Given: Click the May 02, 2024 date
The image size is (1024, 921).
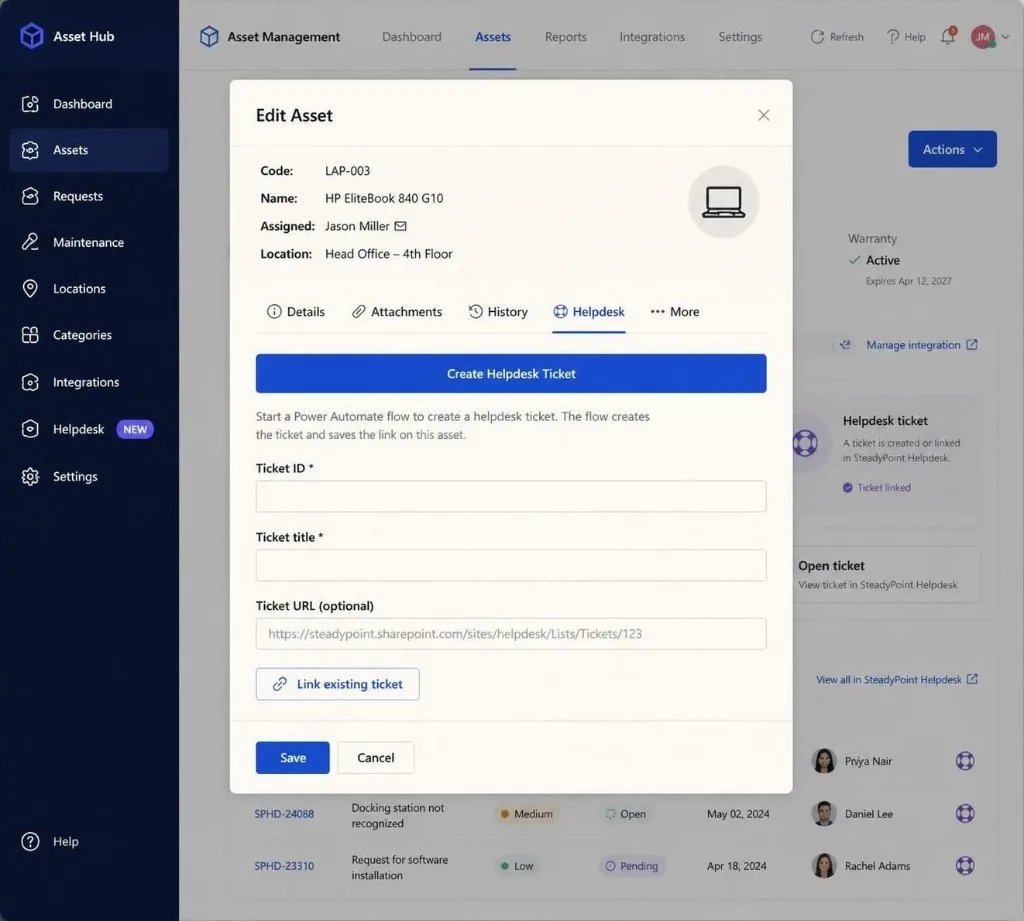Looking at the screenshot, I should pyautogui.click(x=738, y=814).
